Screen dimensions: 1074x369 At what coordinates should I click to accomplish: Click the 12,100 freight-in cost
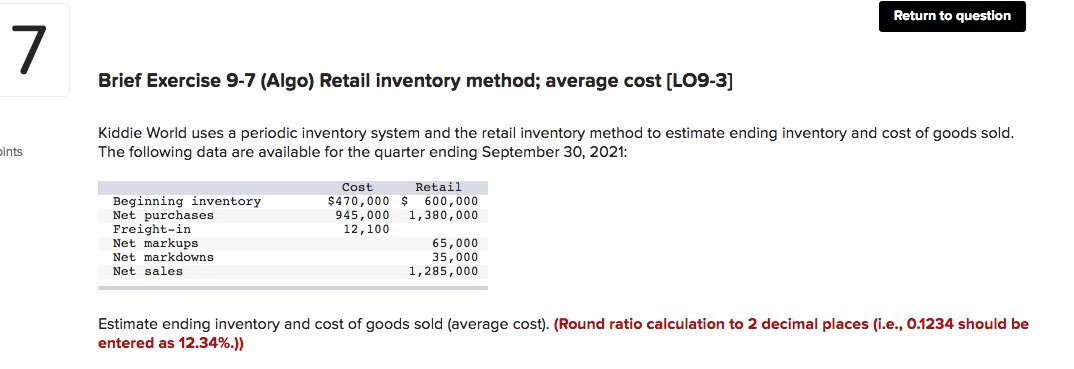366,229
